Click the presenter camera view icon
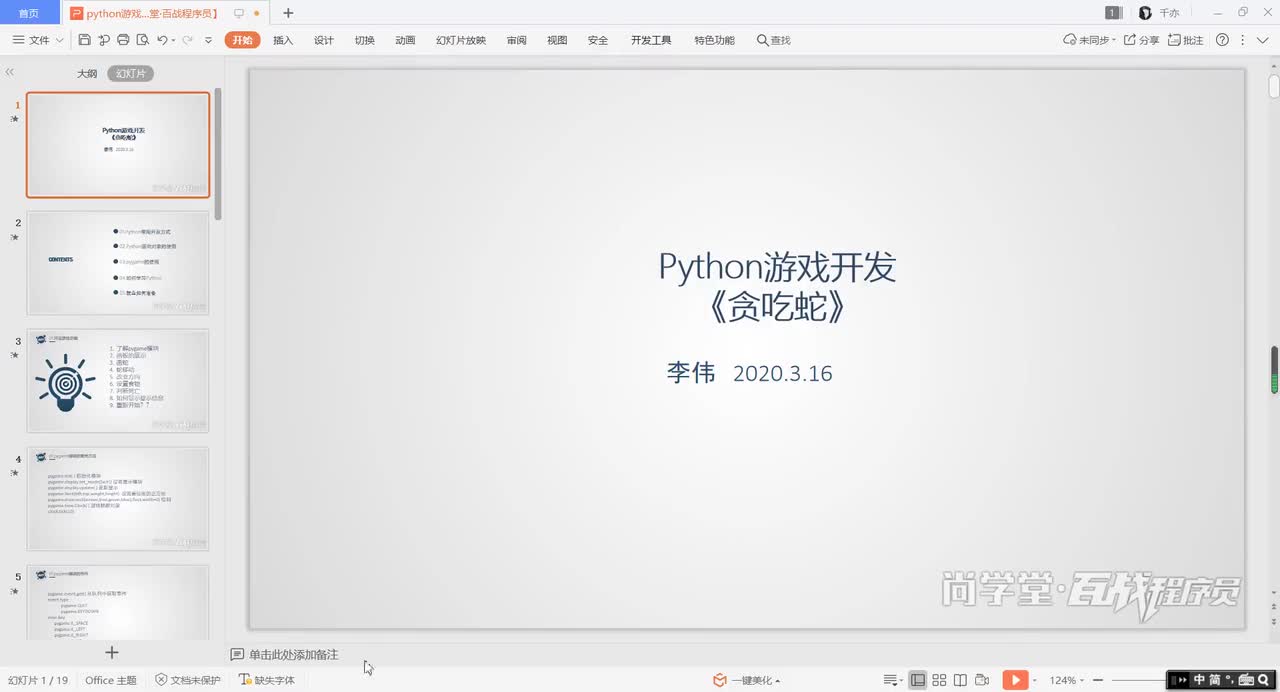The width and height of the screenshot is (1280, 692). coord(982,680)
